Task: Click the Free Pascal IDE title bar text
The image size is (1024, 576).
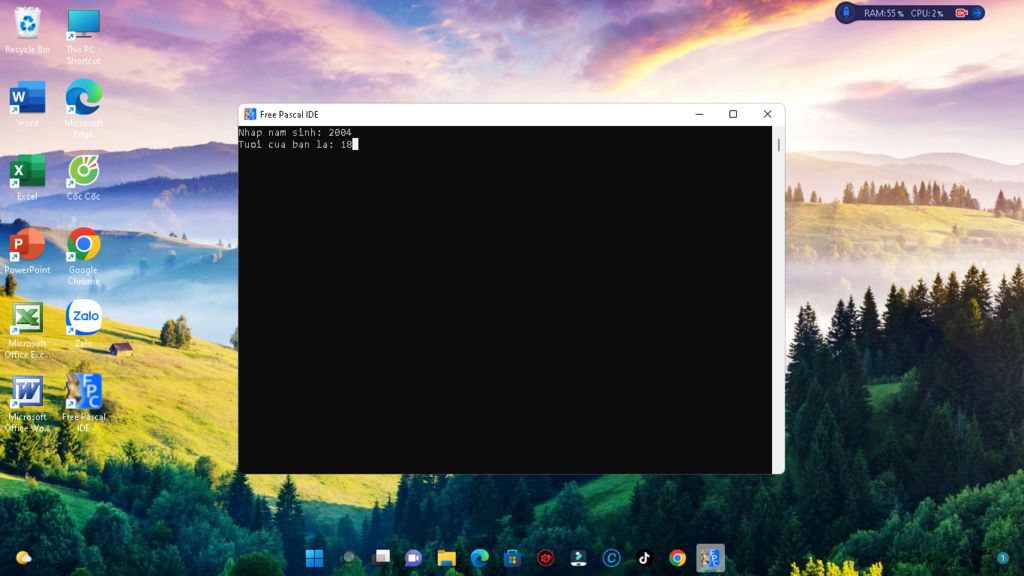Action: click(289, 114)
